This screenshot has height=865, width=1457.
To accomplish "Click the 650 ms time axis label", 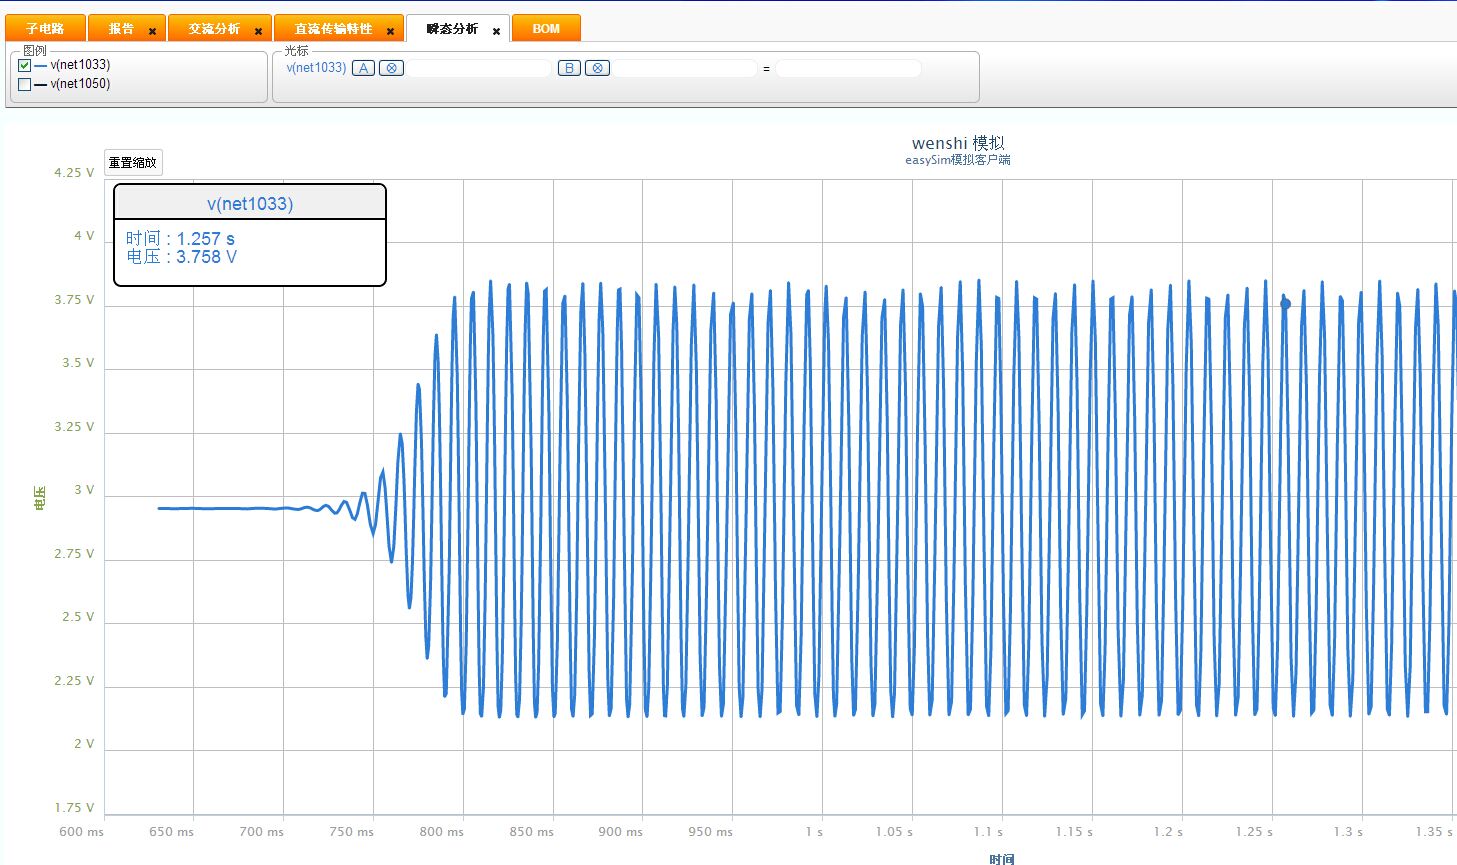I will [171, 832].
